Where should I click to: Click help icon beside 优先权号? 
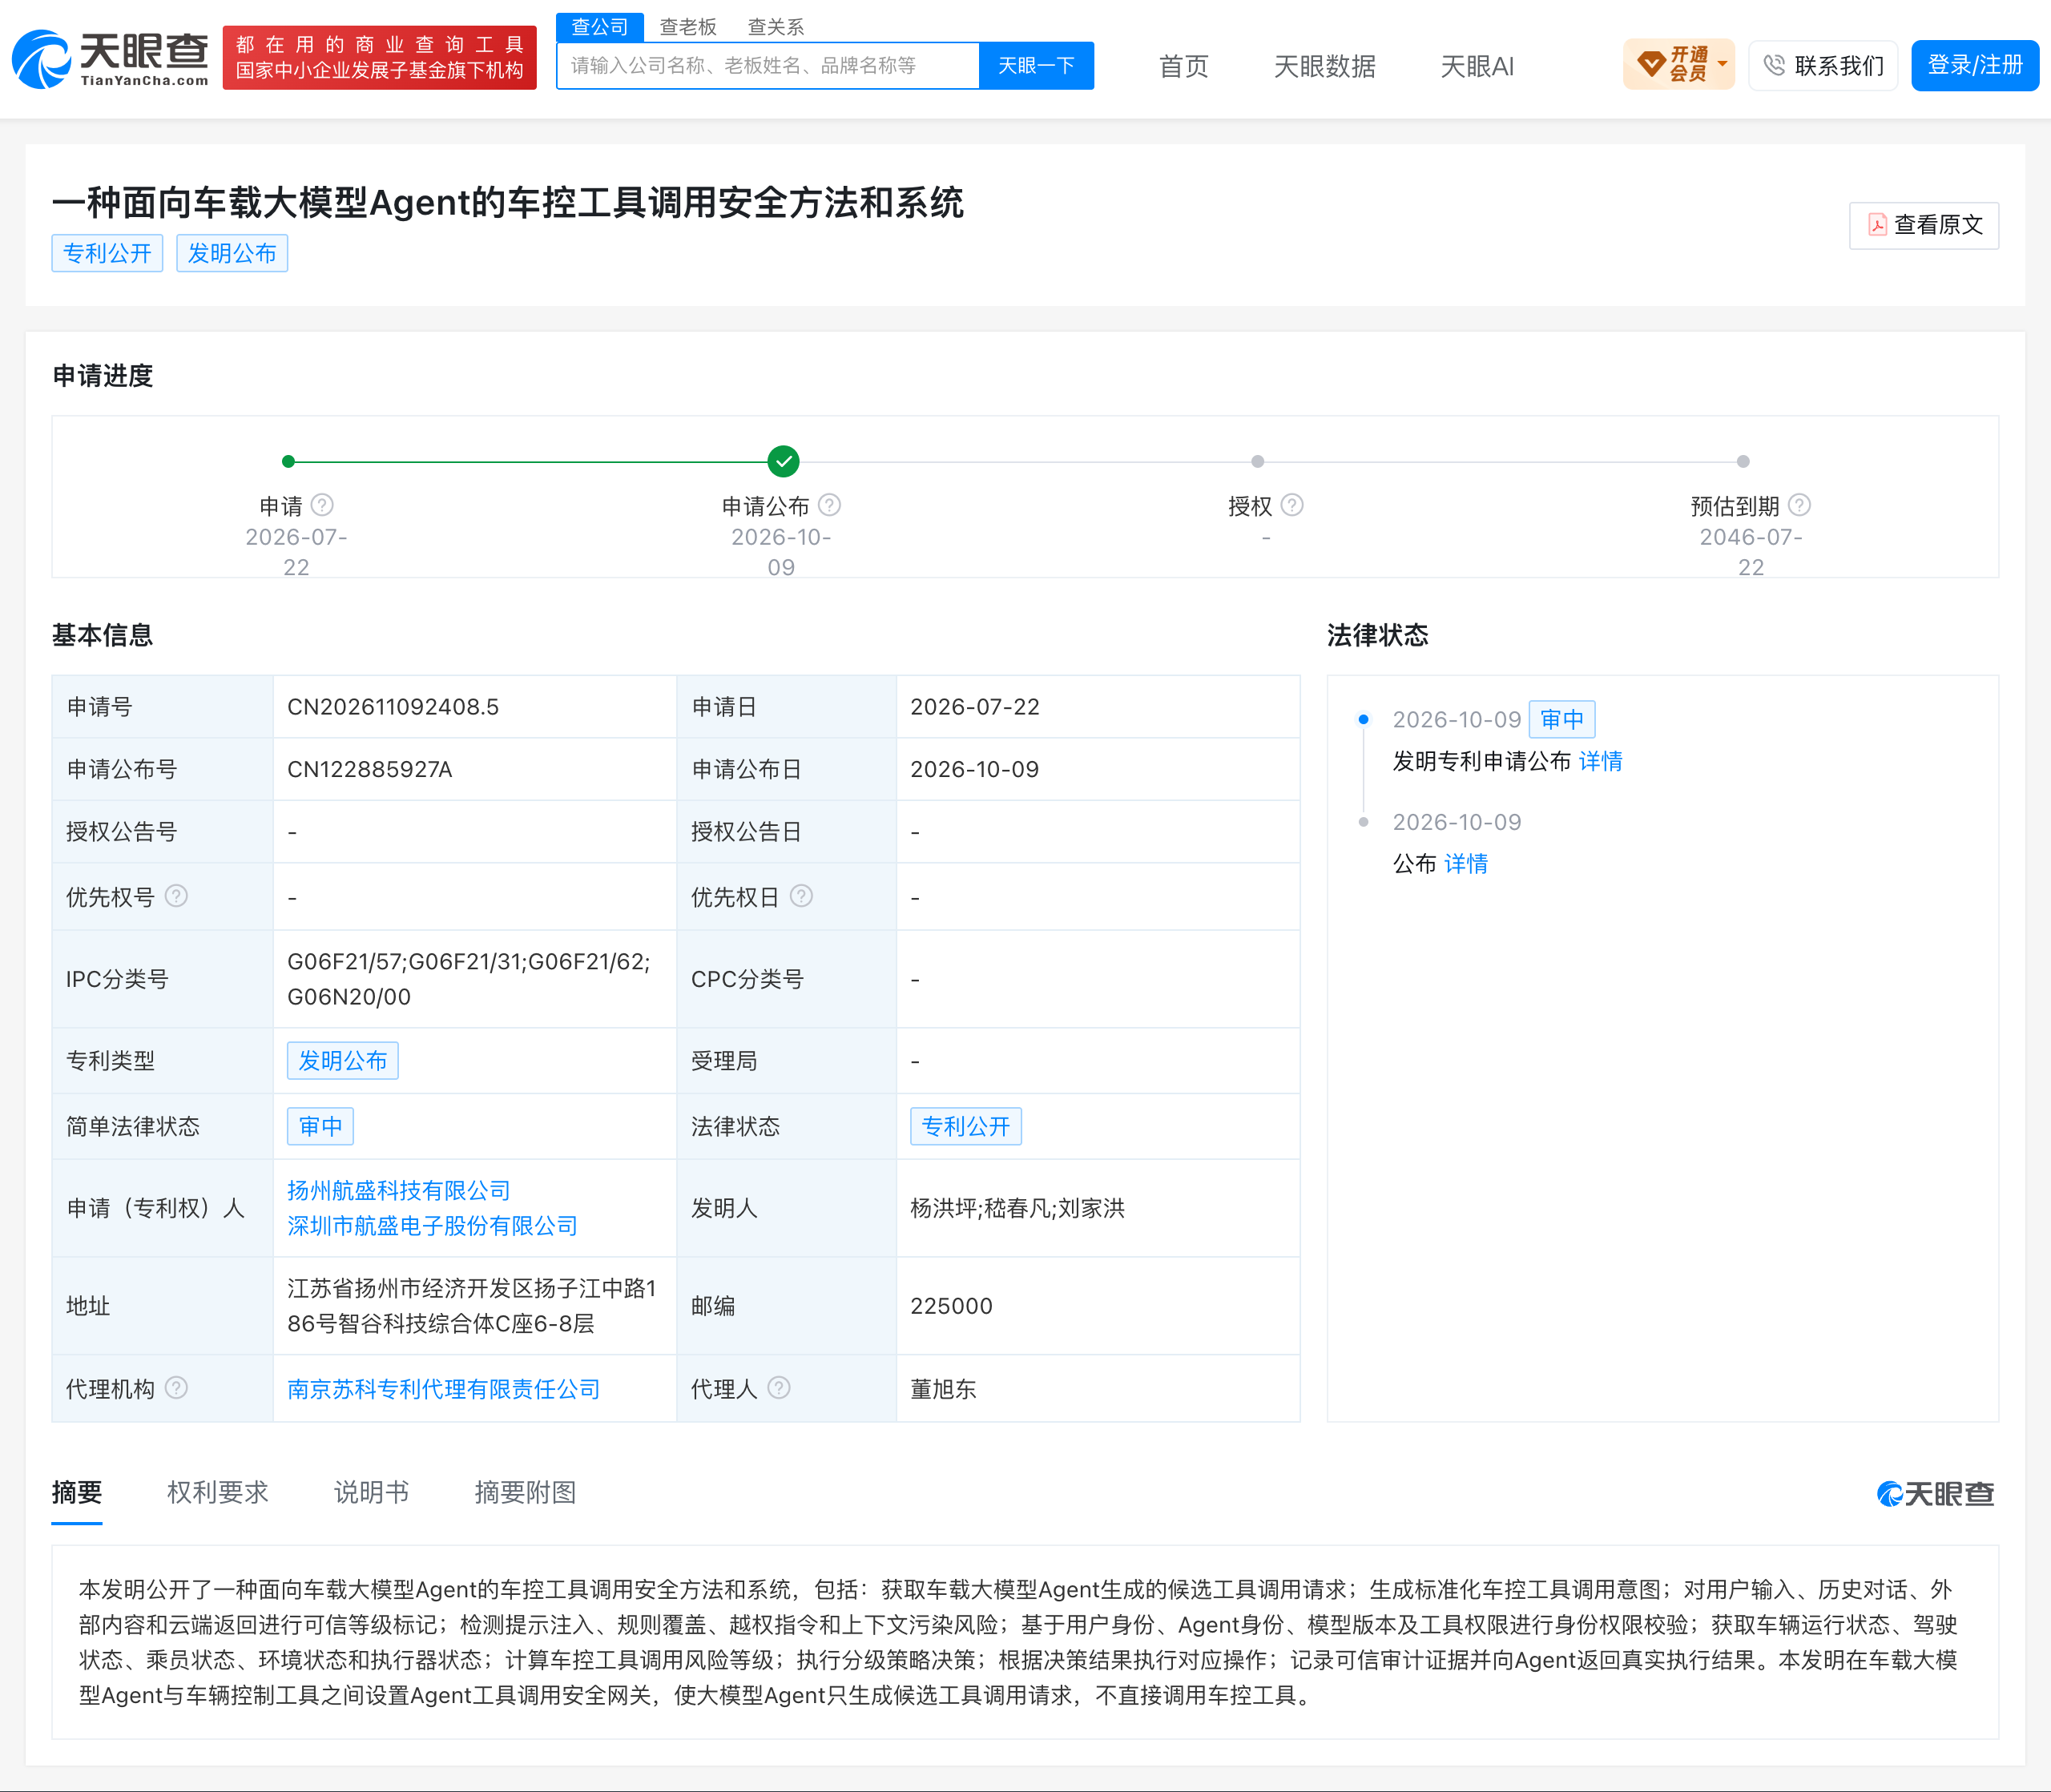176,896
